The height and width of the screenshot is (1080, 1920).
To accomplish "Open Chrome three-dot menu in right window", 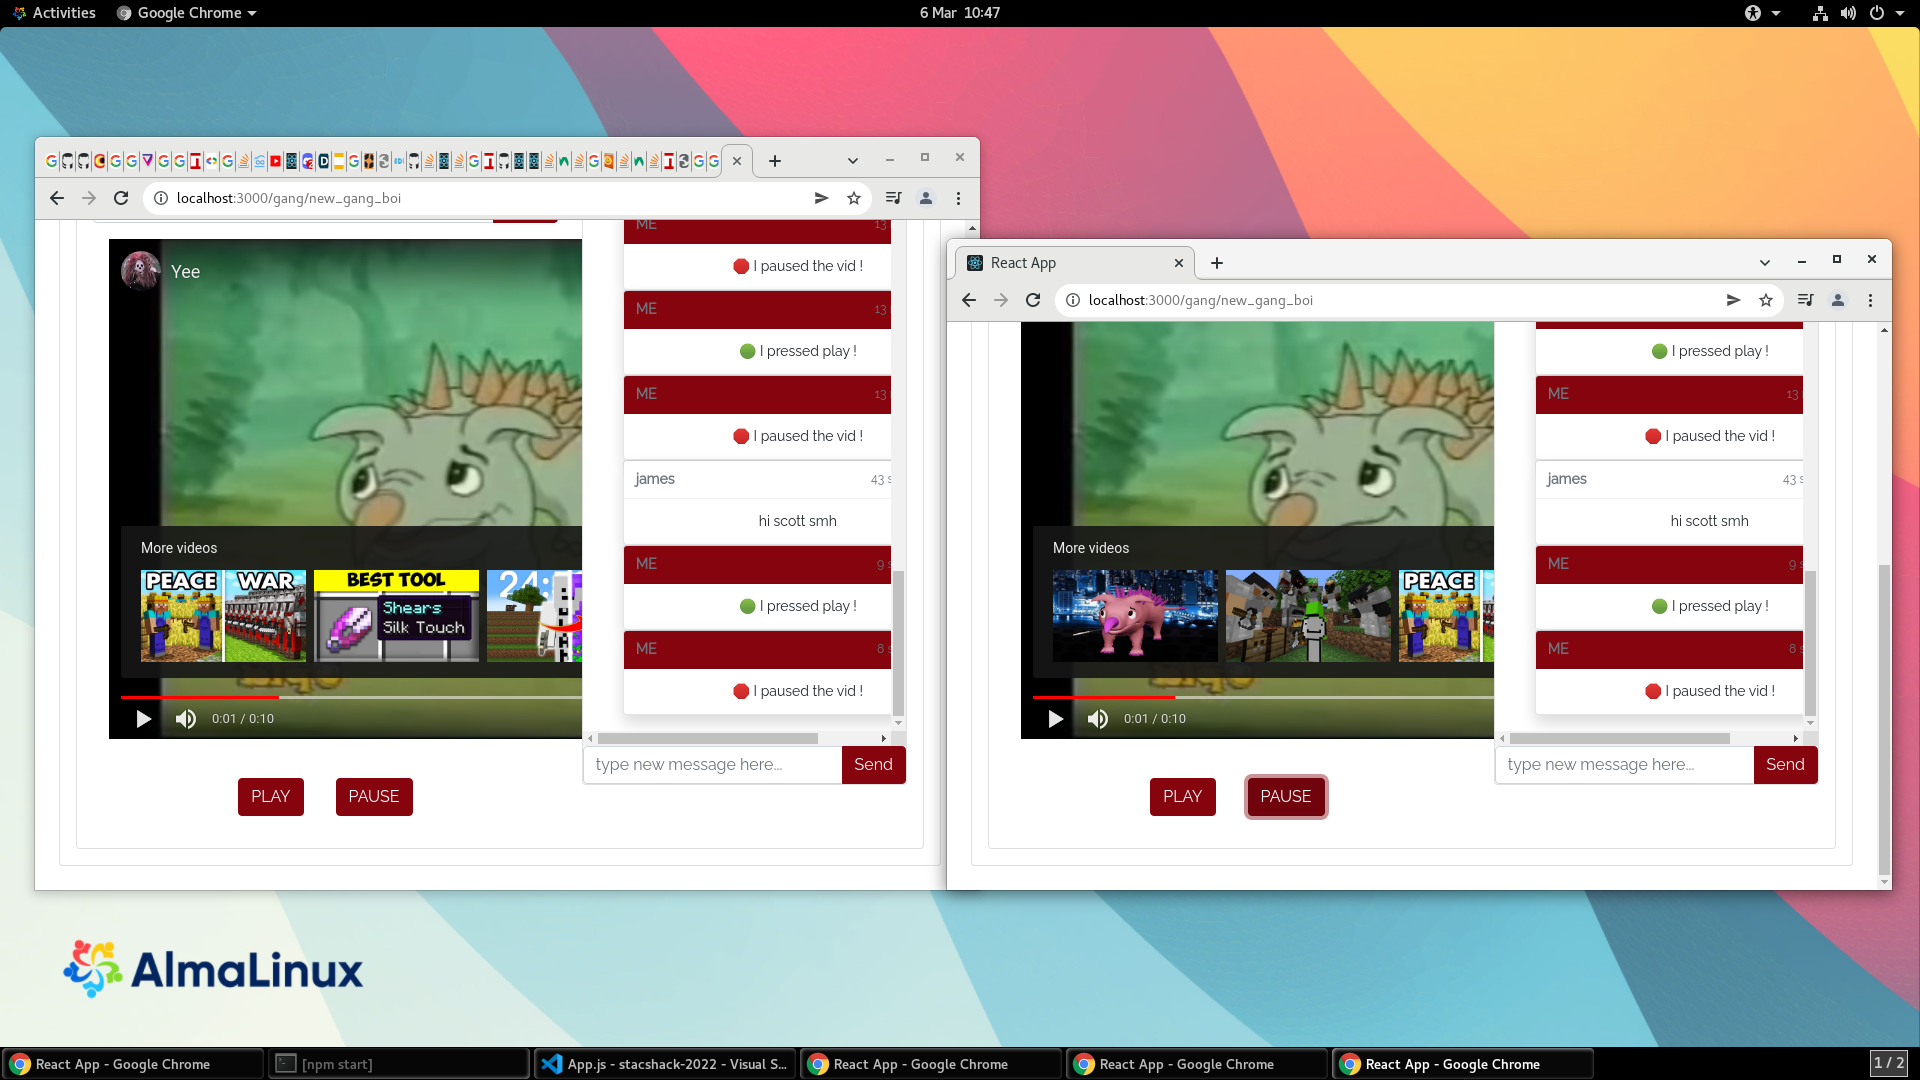I will coord(1870,300).
